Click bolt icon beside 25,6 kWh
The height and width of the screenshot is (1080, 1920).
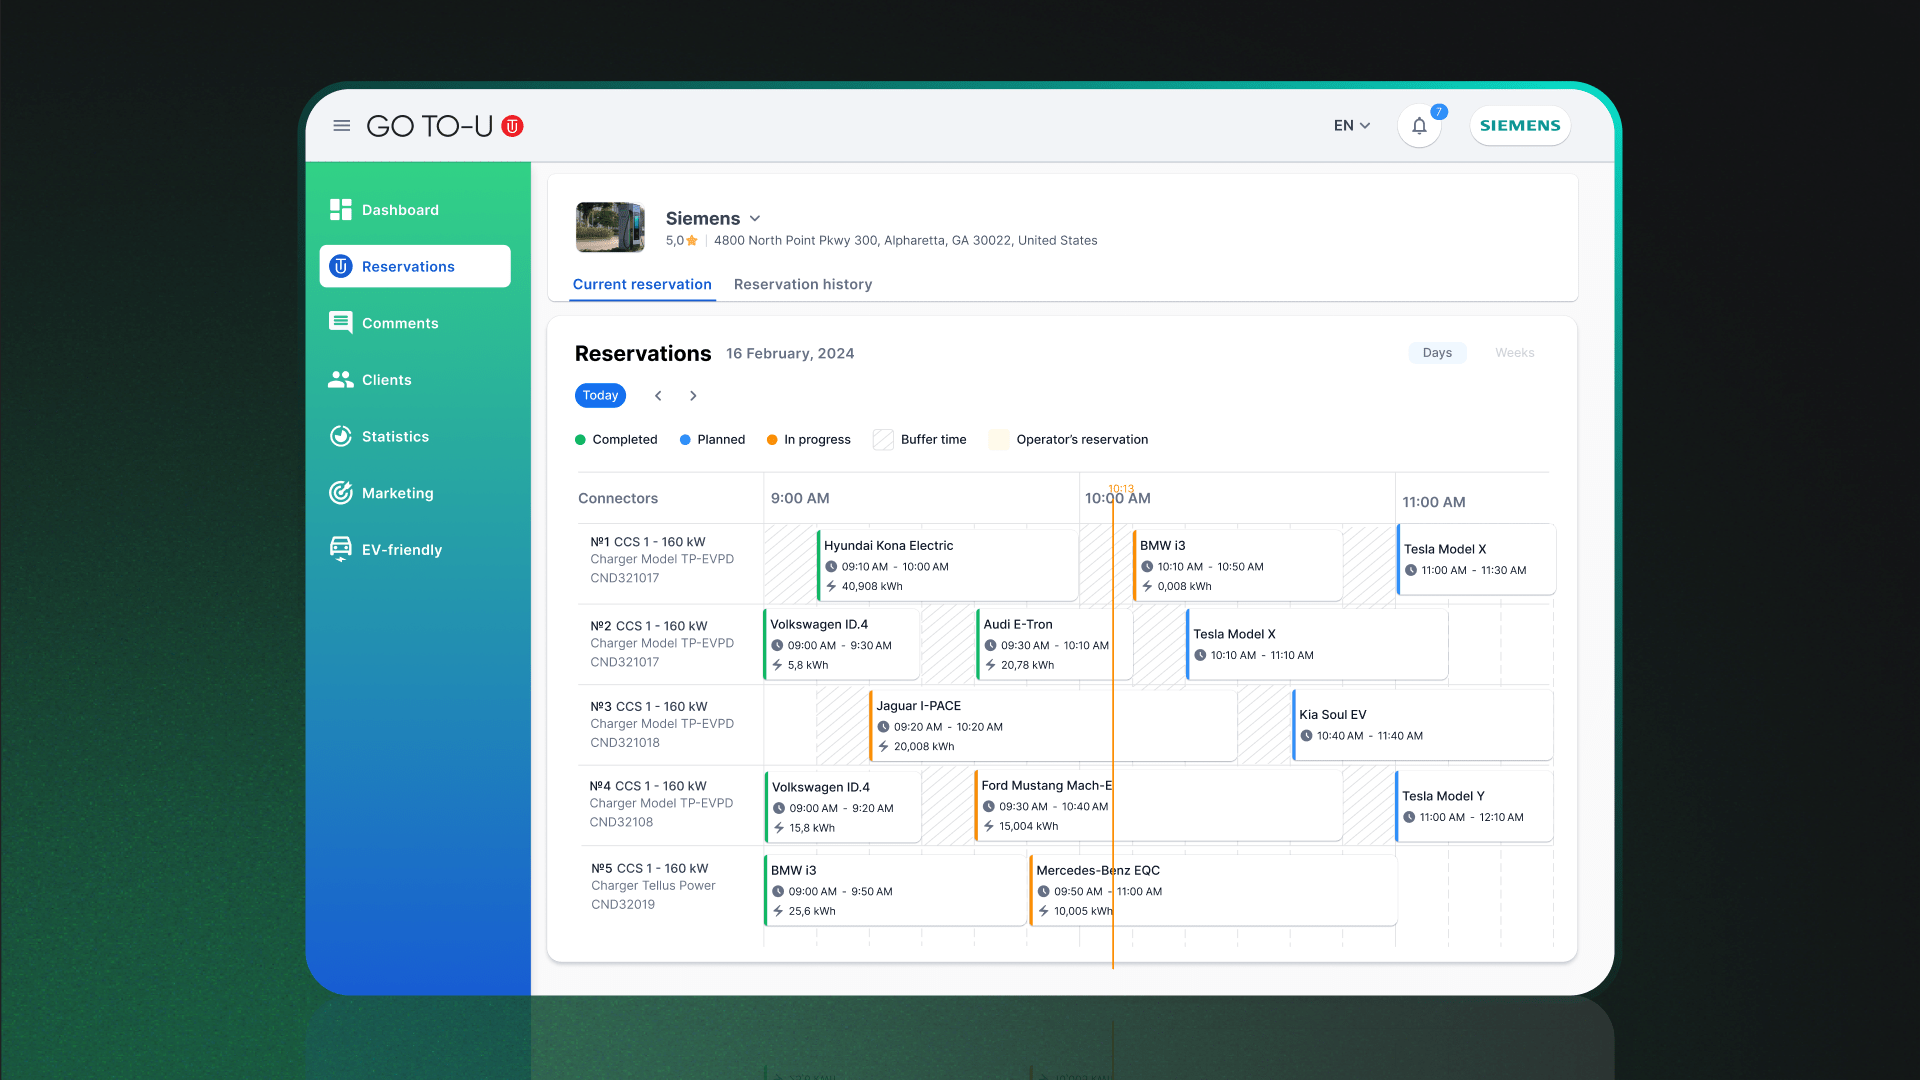(x=778, y=911)
